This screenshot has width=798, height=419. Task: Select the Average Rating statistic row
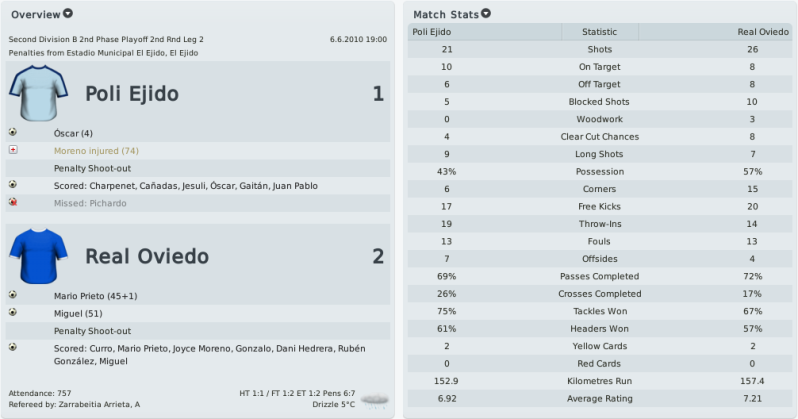click(600, 398)
